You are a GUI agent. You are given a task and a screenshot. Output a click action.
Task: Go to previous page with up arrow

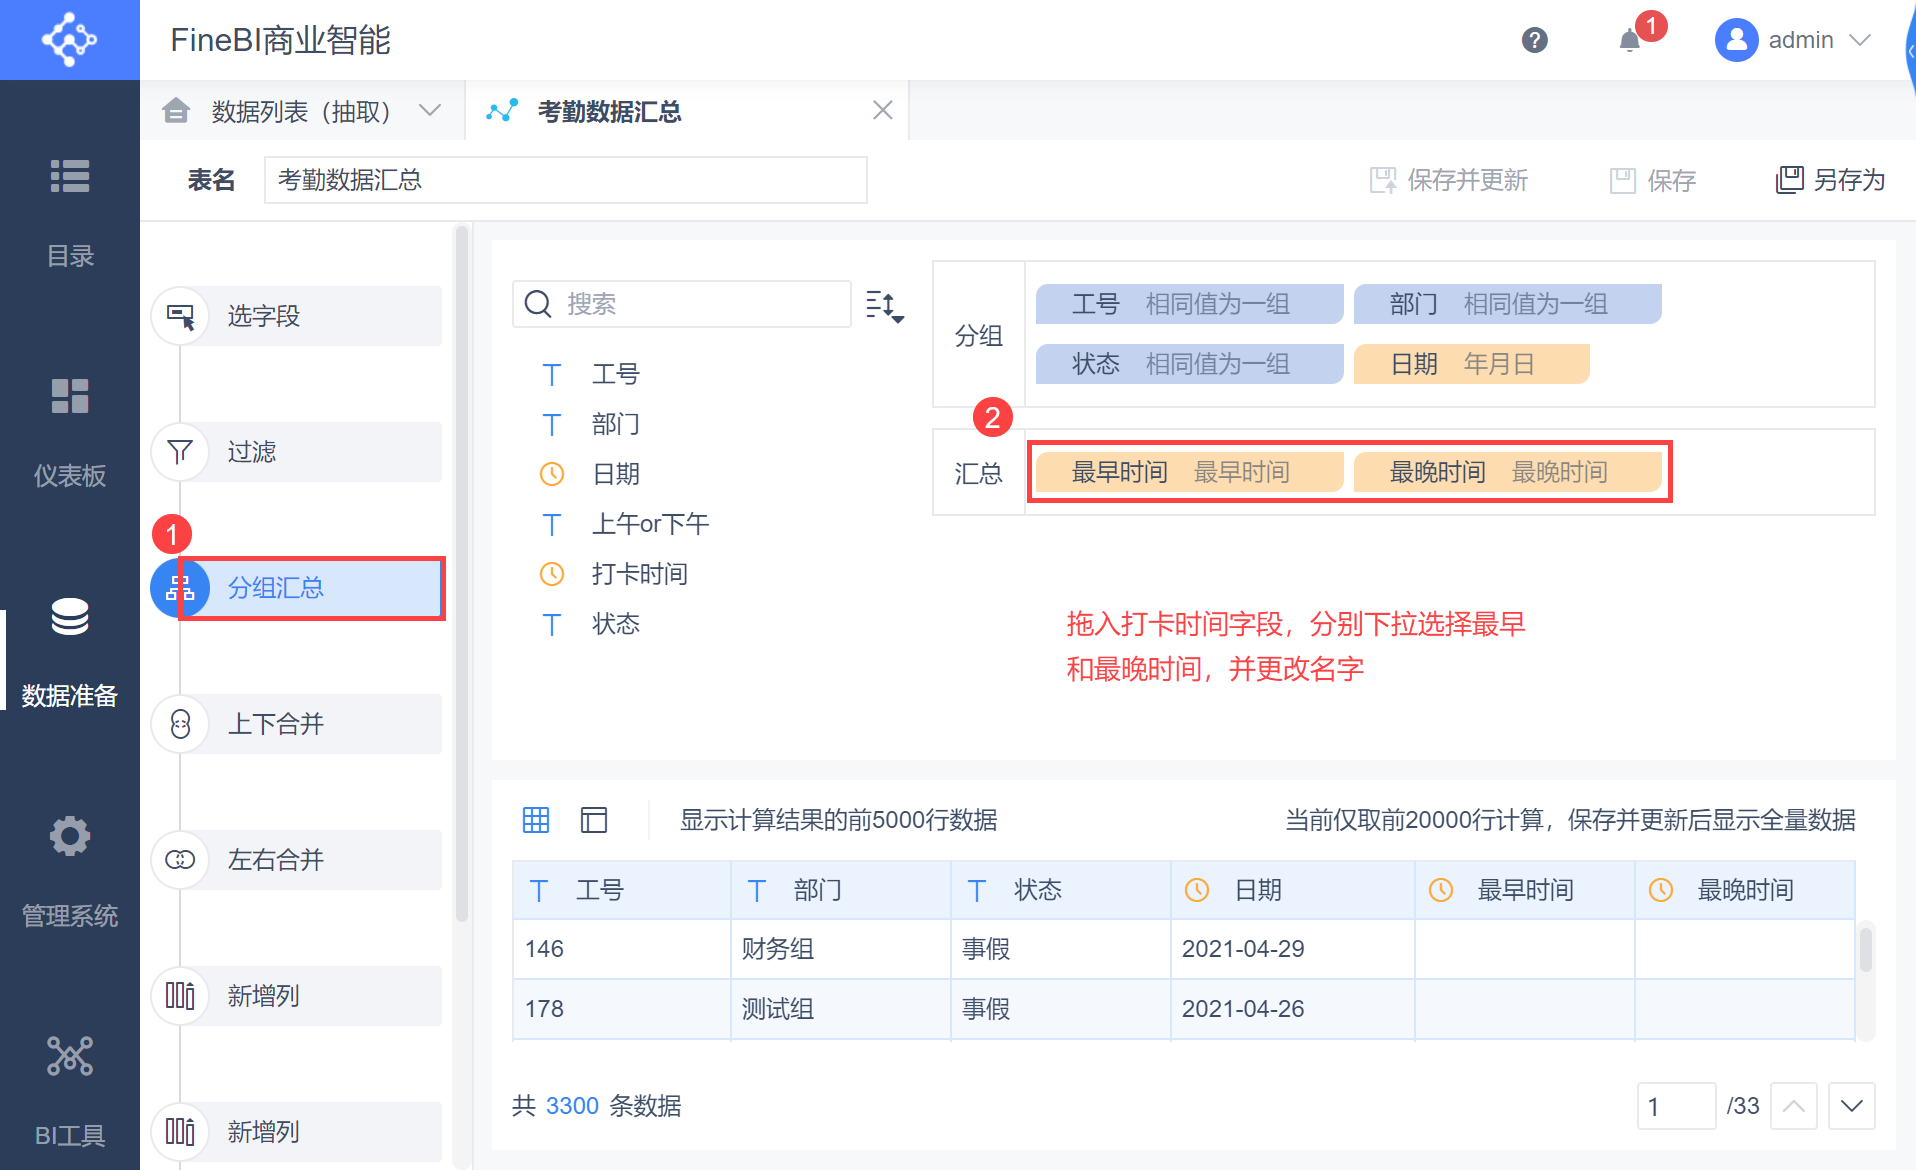1793,1106
